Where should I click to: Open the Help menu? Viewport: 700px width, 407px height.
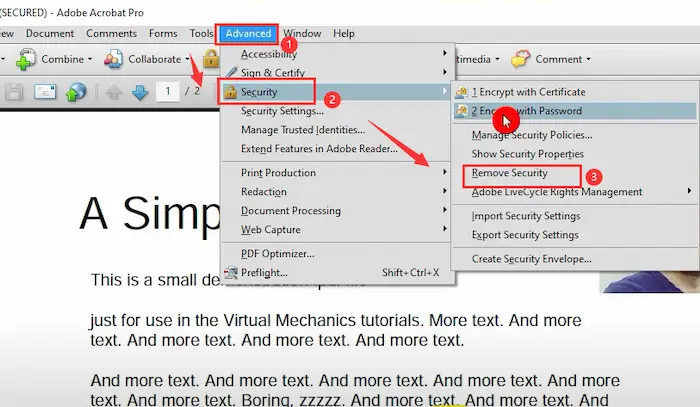point(344,33)
